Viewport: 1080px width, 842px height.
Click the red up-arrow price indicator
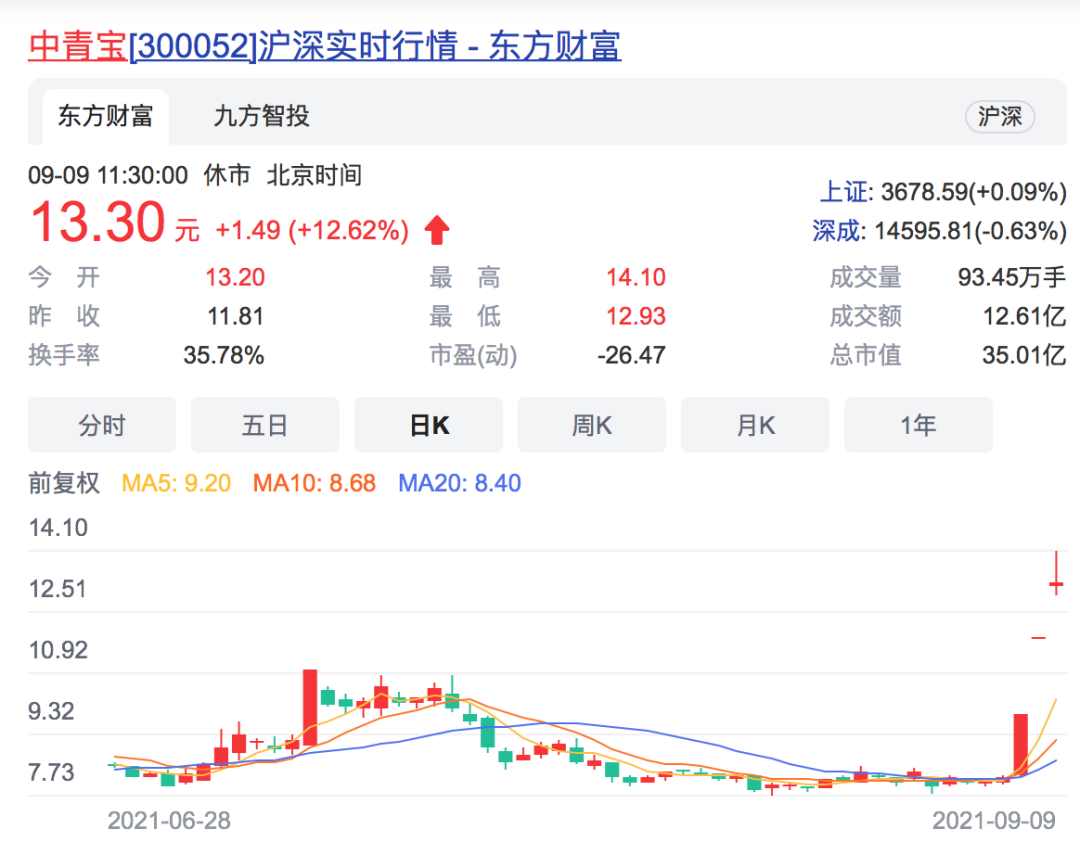(437, 231)
